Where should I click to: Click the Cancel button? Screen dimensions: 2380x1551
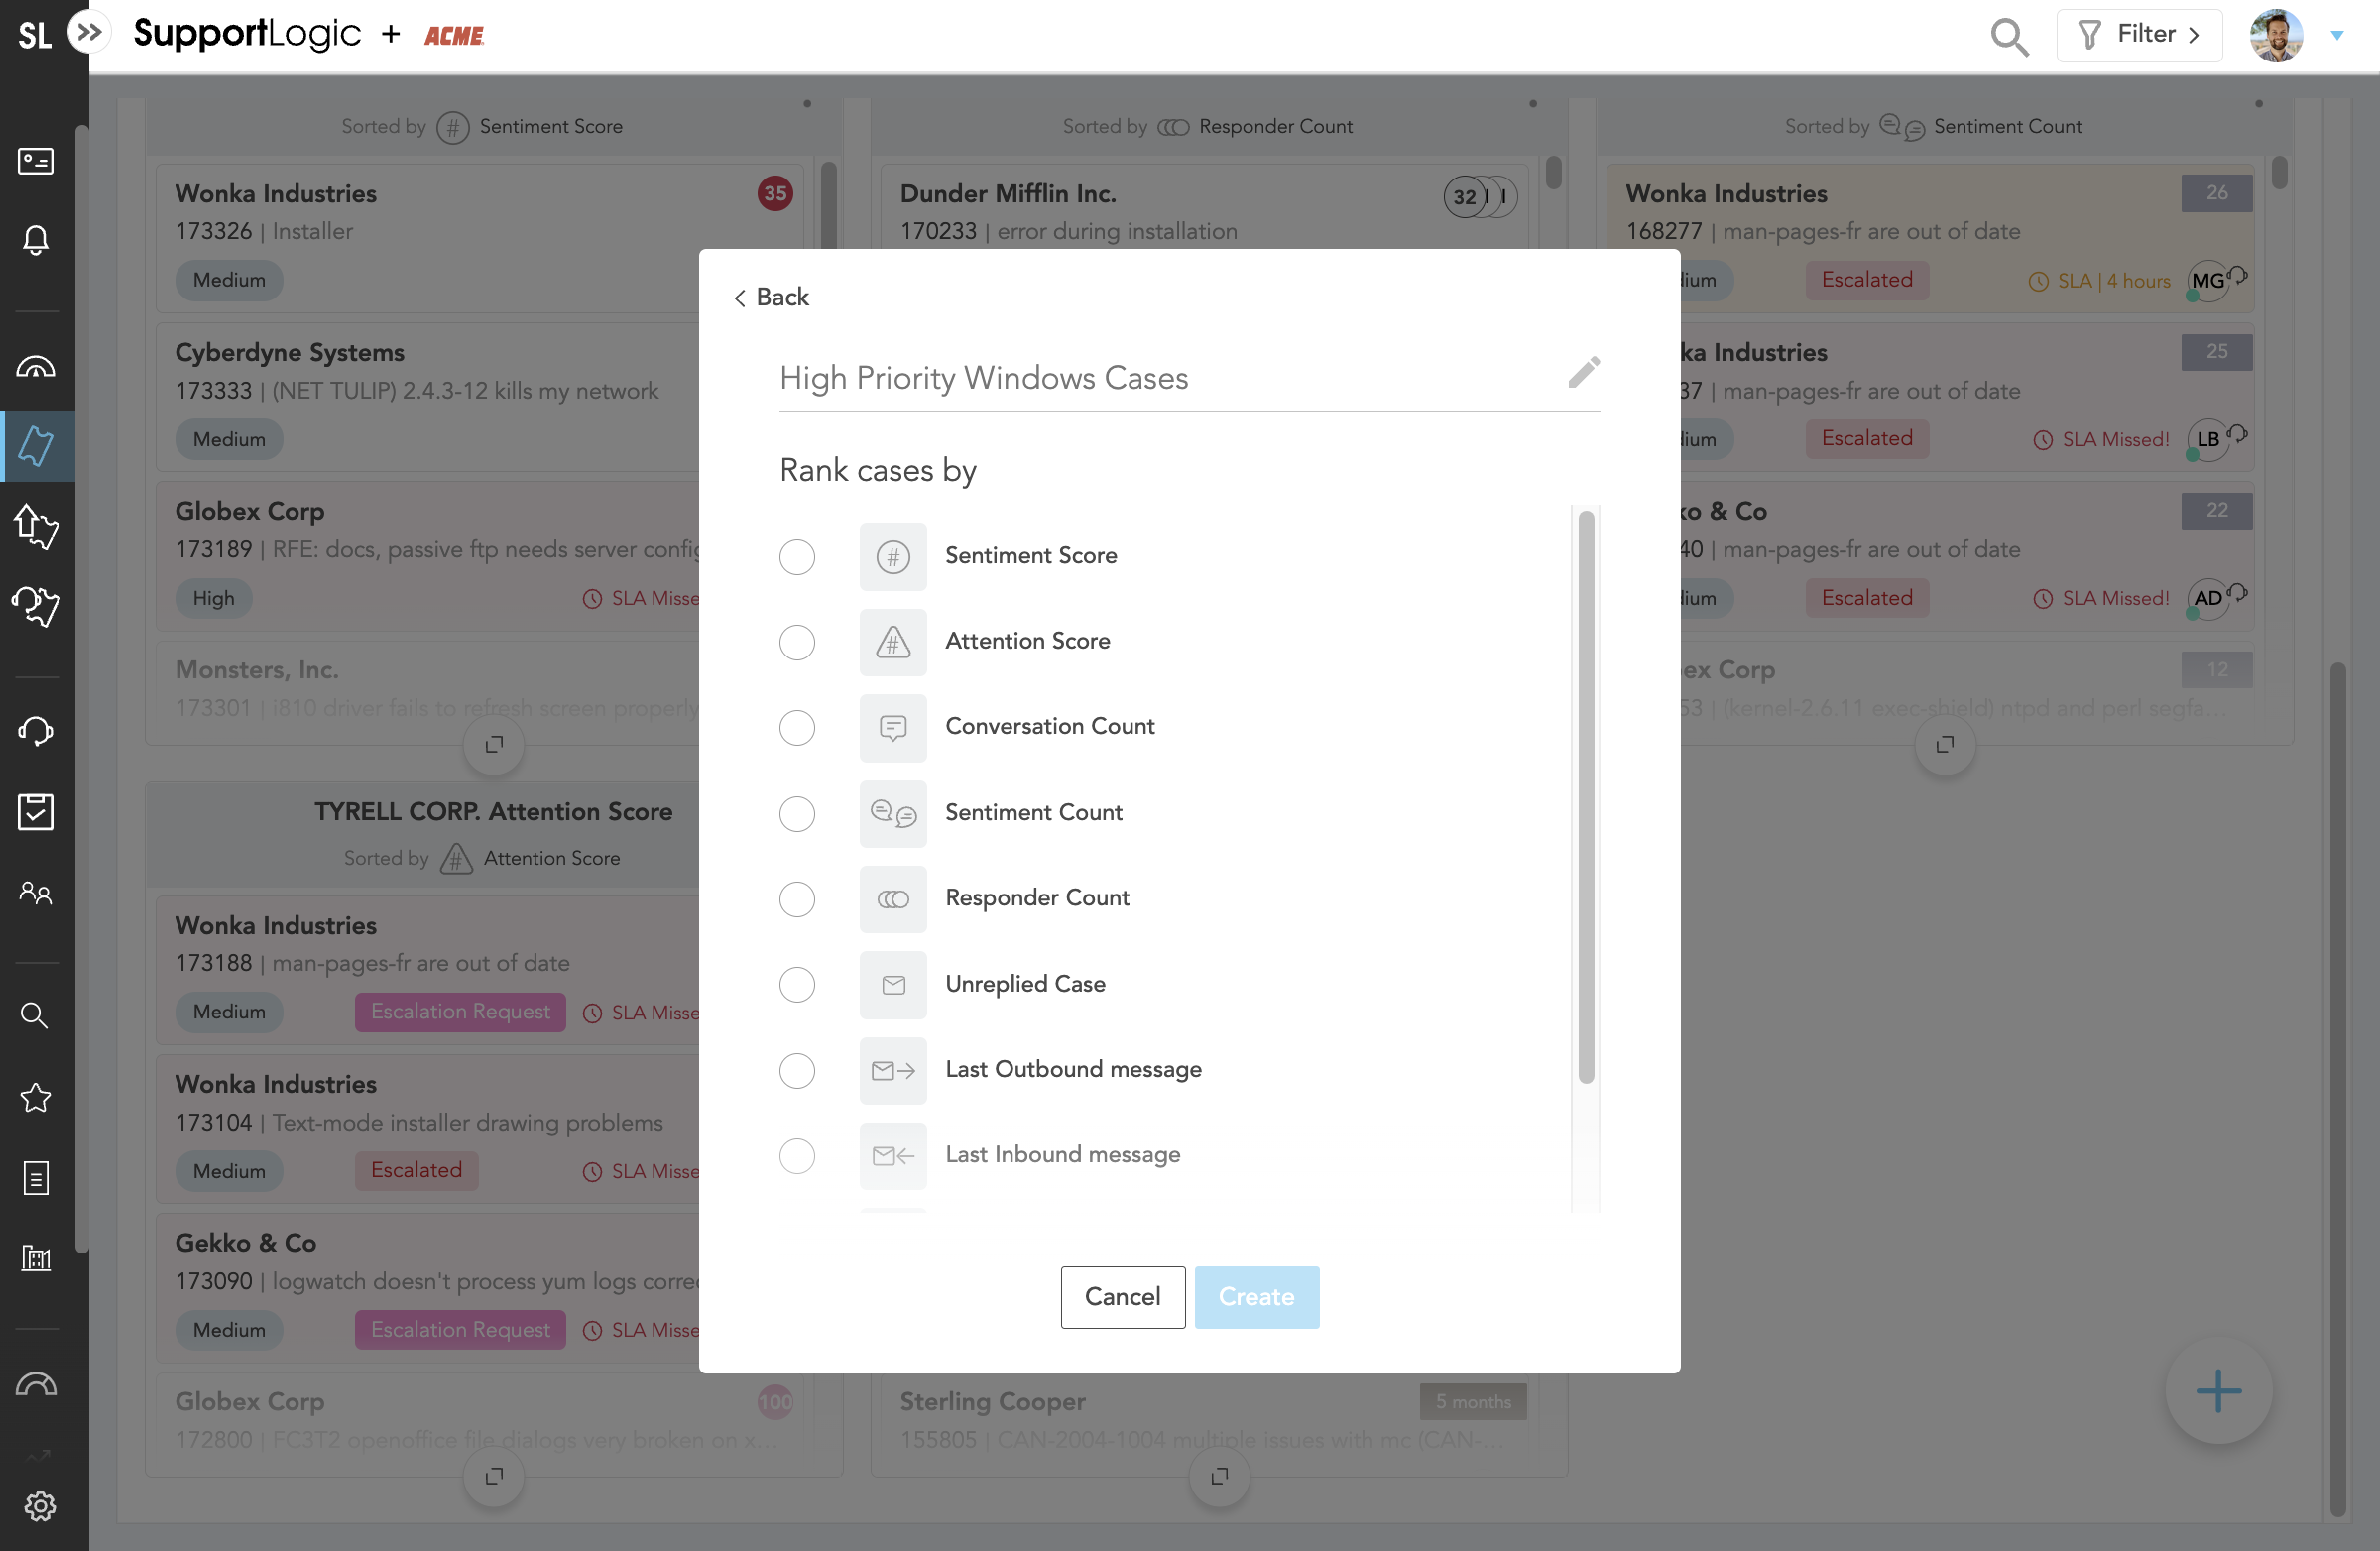[1122, 1296]
